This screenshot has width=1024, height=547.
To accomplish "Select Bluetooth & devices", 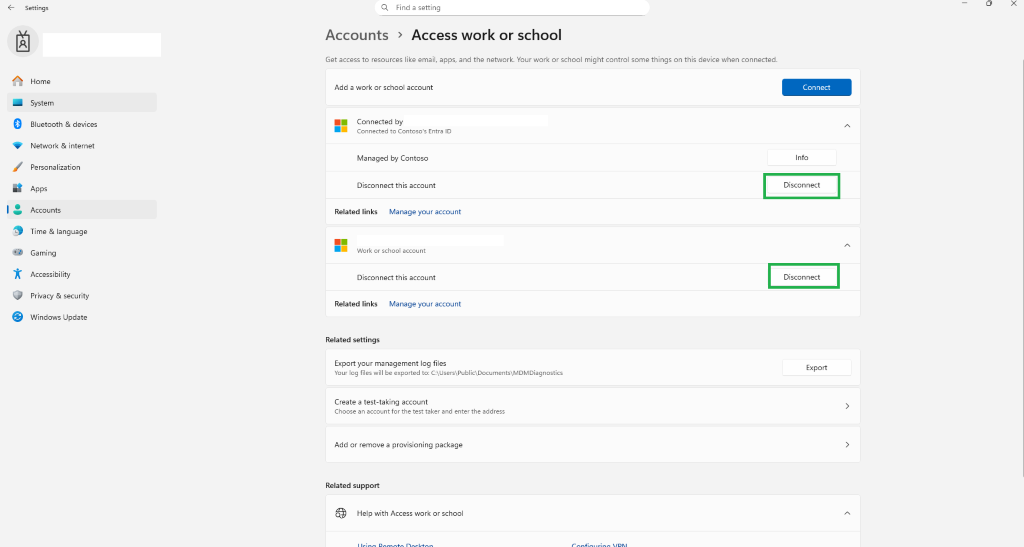I will click(82, 124).
